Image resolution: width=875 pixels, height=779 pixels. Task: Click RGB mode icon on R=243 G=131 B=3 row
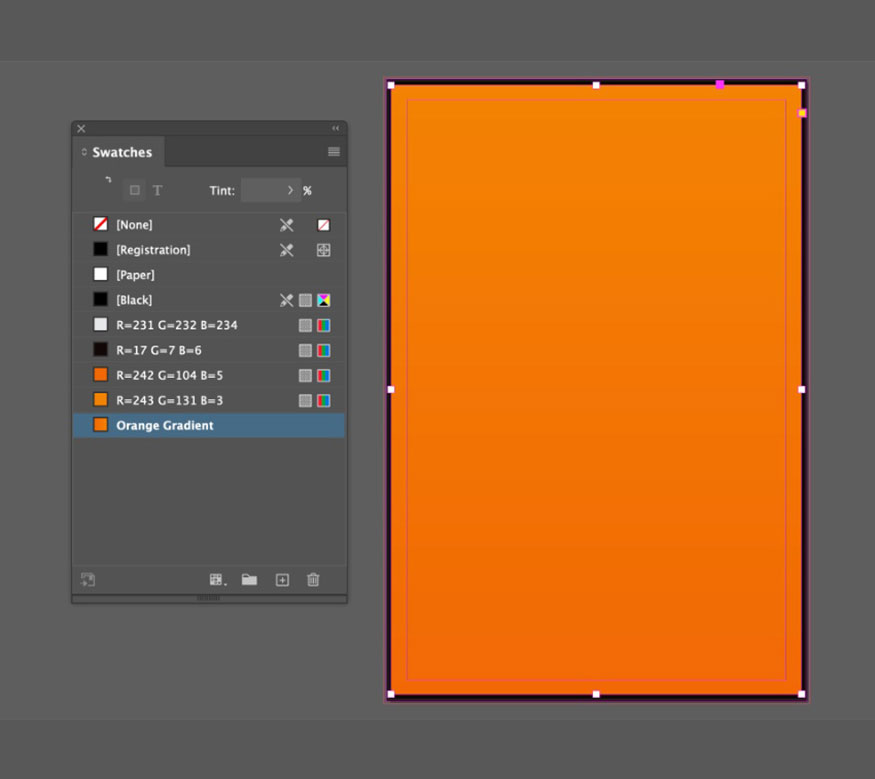tap(324, 401)
